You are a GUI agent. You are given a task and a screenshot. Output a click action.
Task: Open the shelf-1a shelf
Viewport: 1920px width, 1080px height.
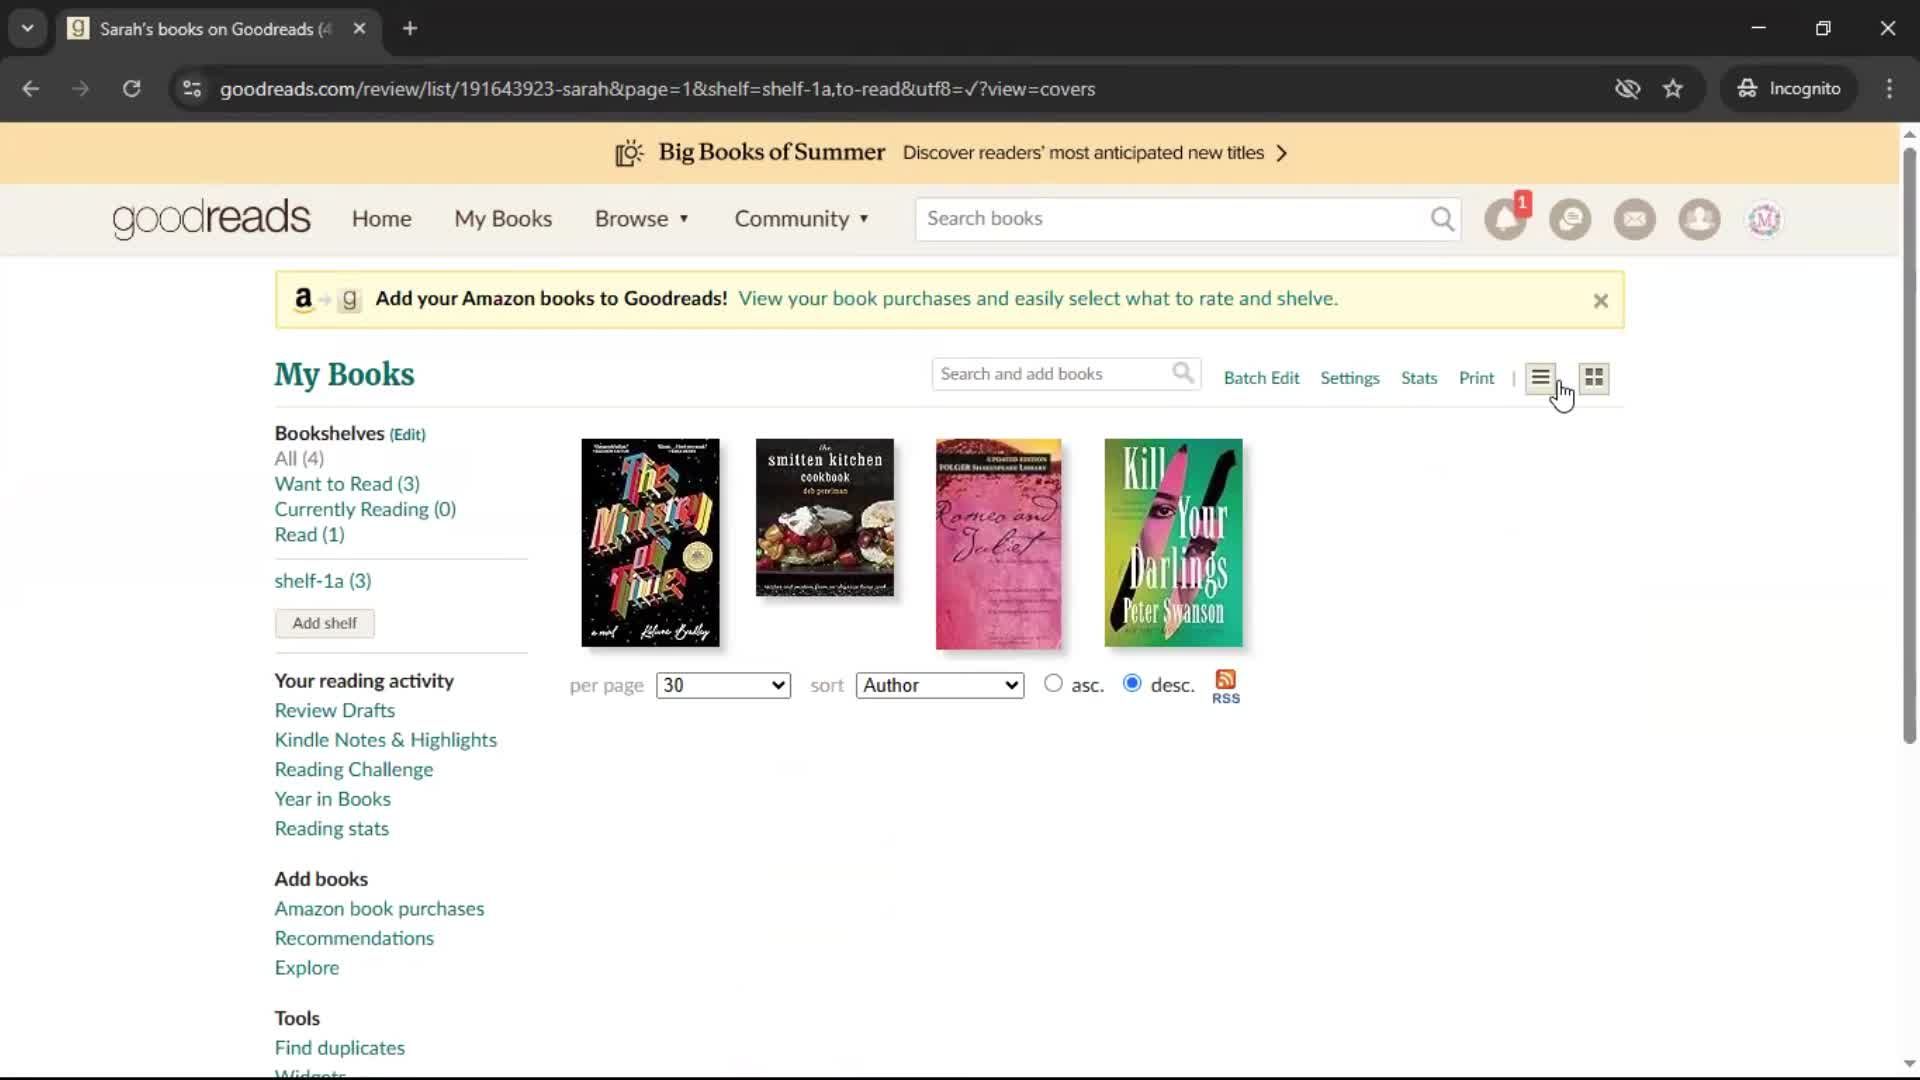pyautogui.click(x=322, y=581)
